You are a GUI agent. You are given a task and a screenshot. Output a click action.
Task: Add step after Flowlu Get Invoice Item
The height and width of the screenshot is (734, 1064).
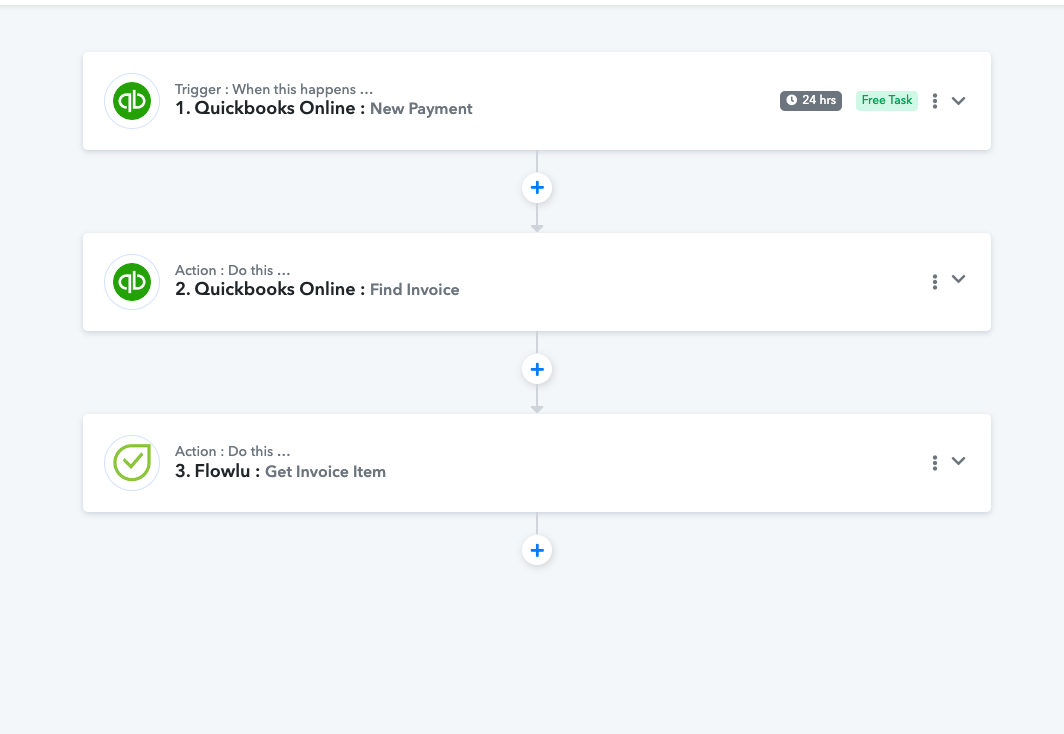click(537, 550)
